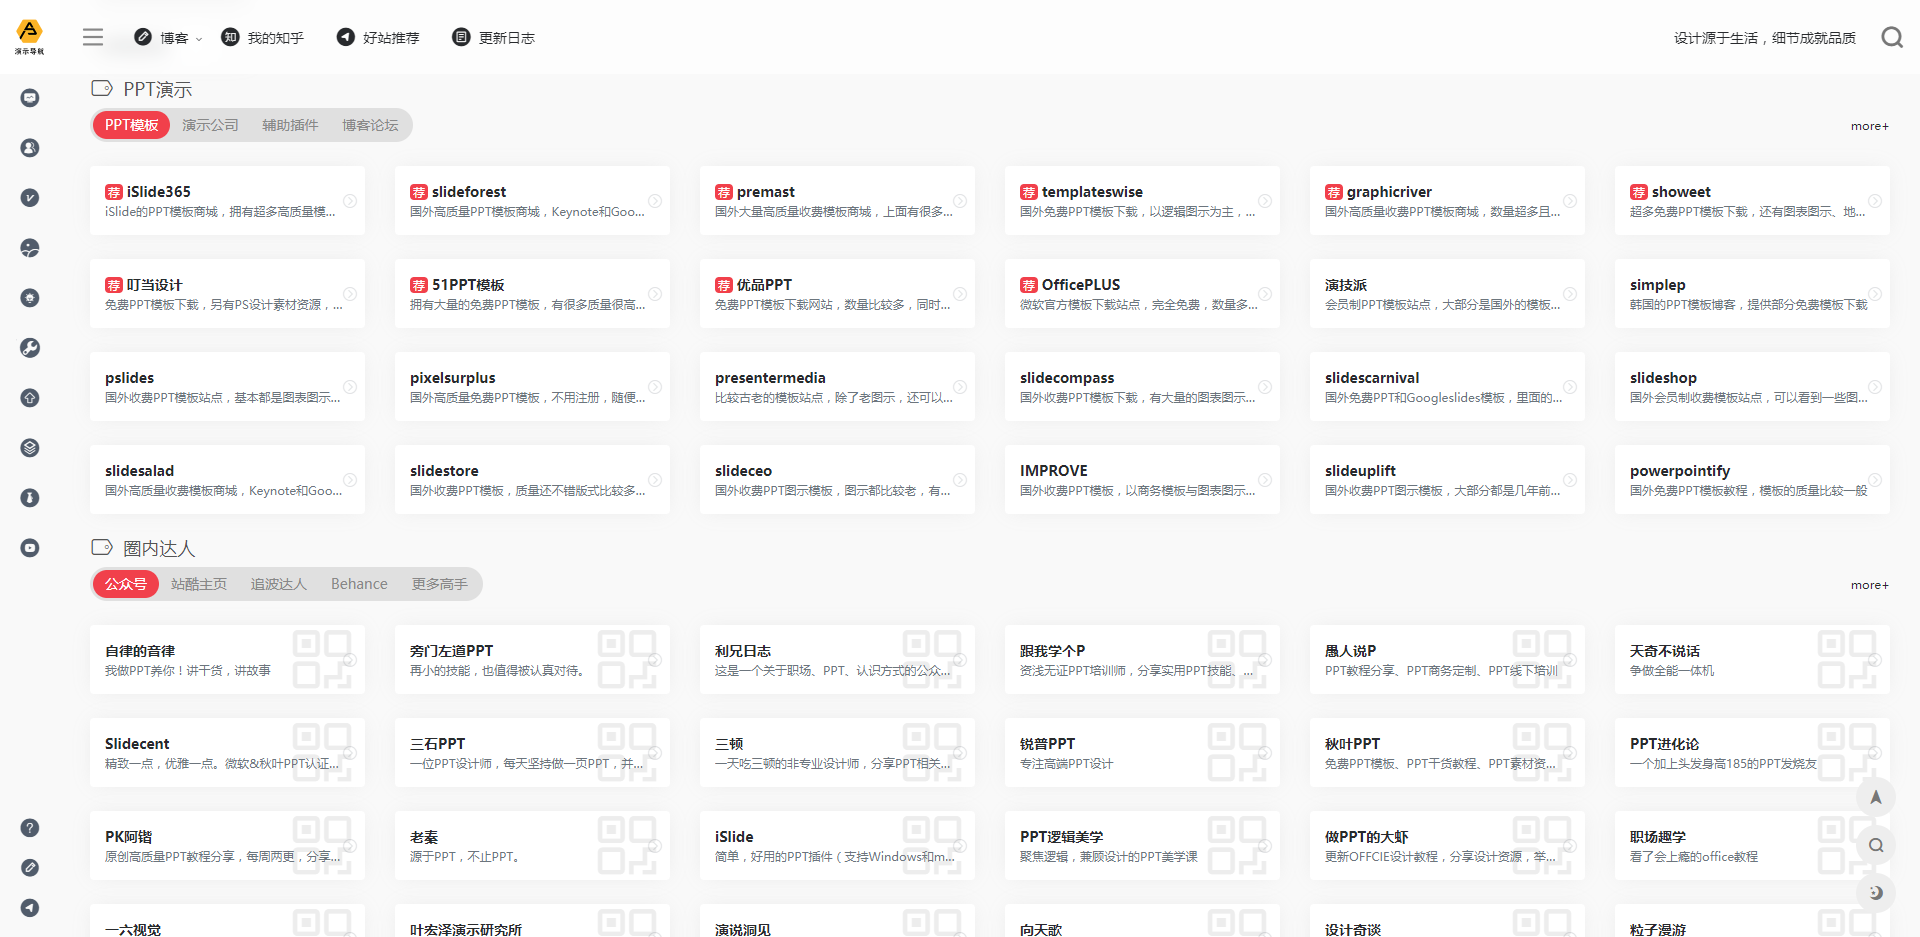Click more+ in the 圈内达人 section
Image resolution: width=1920 pixels, height=937 pixels.
[x=1869, y=585]
